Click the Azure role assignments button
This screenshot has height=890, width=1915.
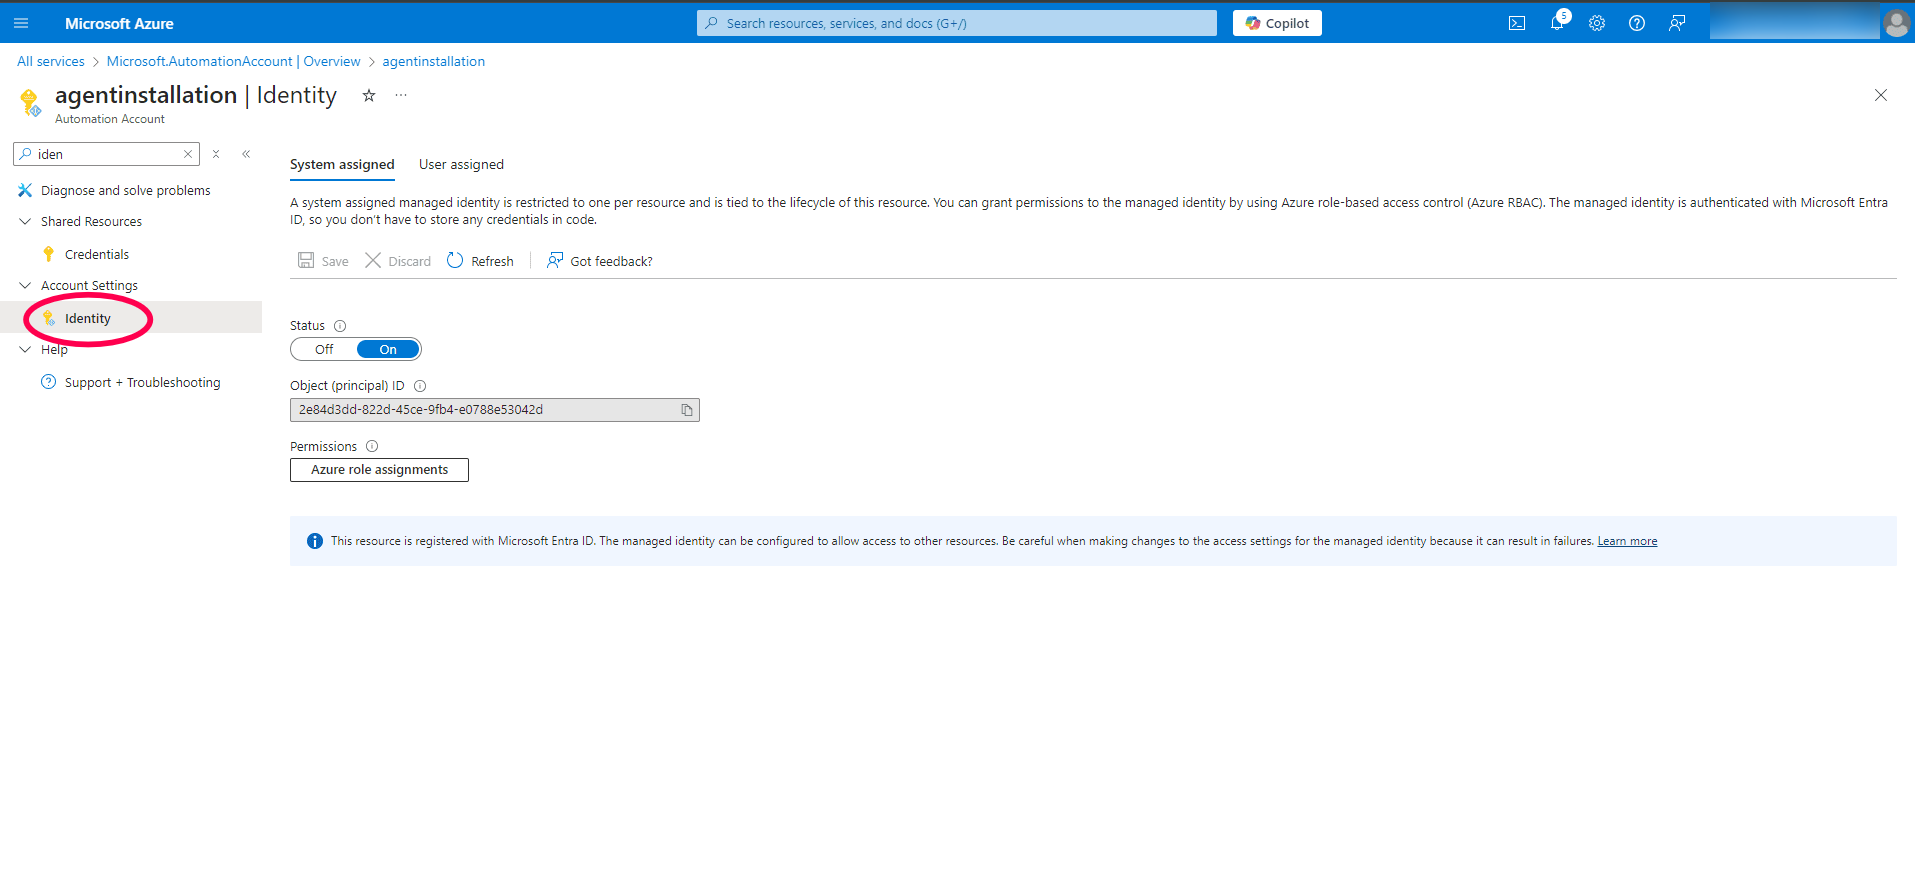[379, 470]
